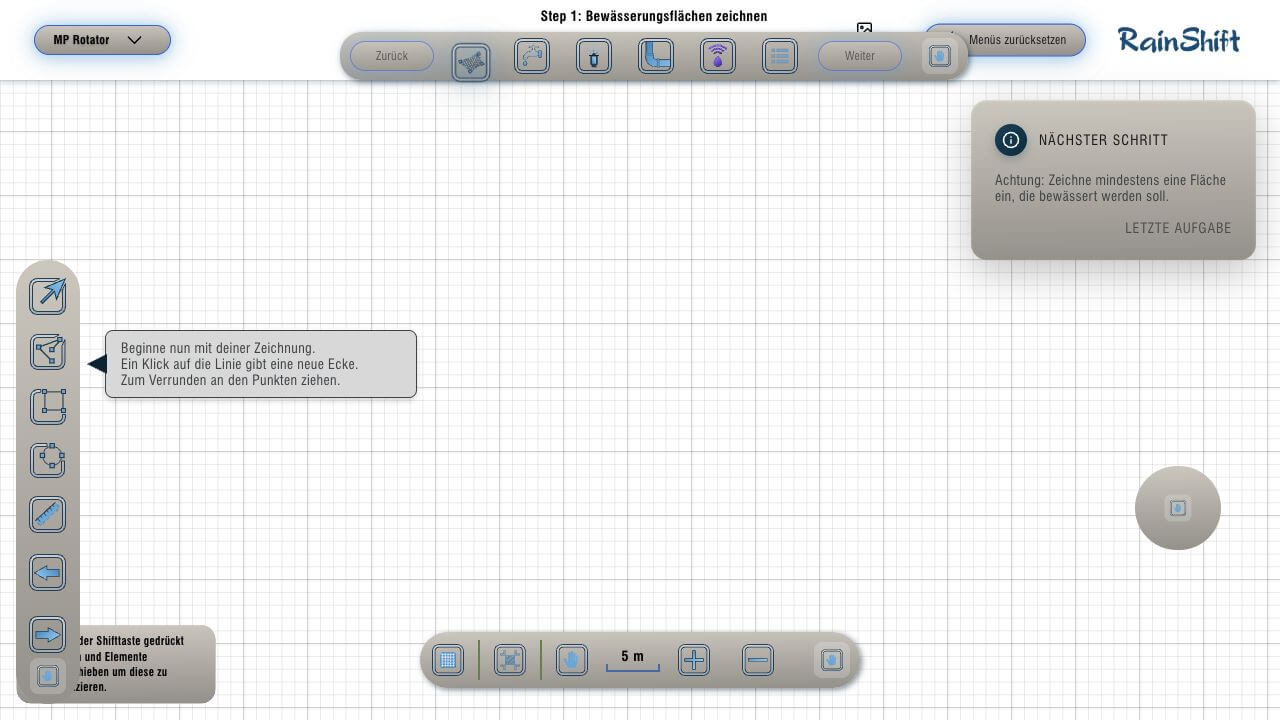
Task: Select the polygon drawing tool
Action: [x=48, y=351]
